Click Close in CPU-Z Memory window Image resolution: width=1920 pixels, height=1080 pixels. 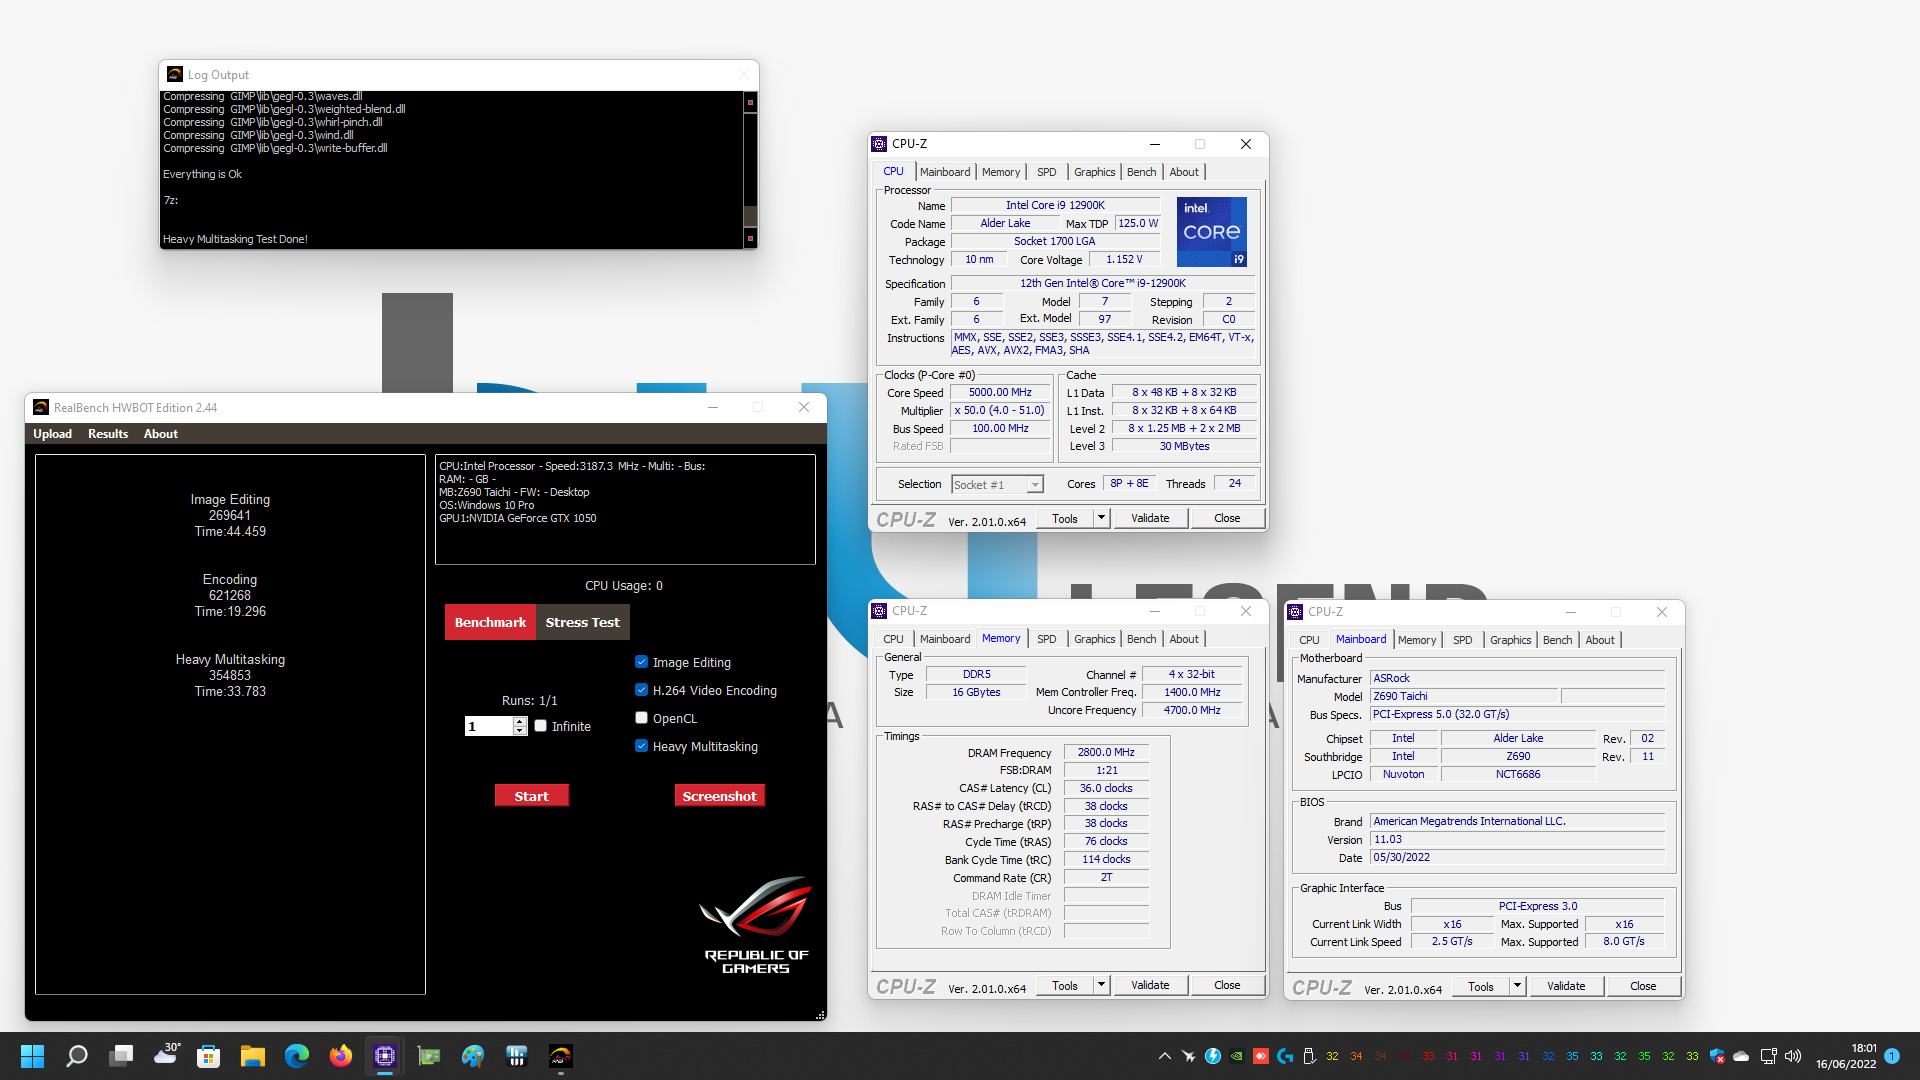(x=1227, y=985)
